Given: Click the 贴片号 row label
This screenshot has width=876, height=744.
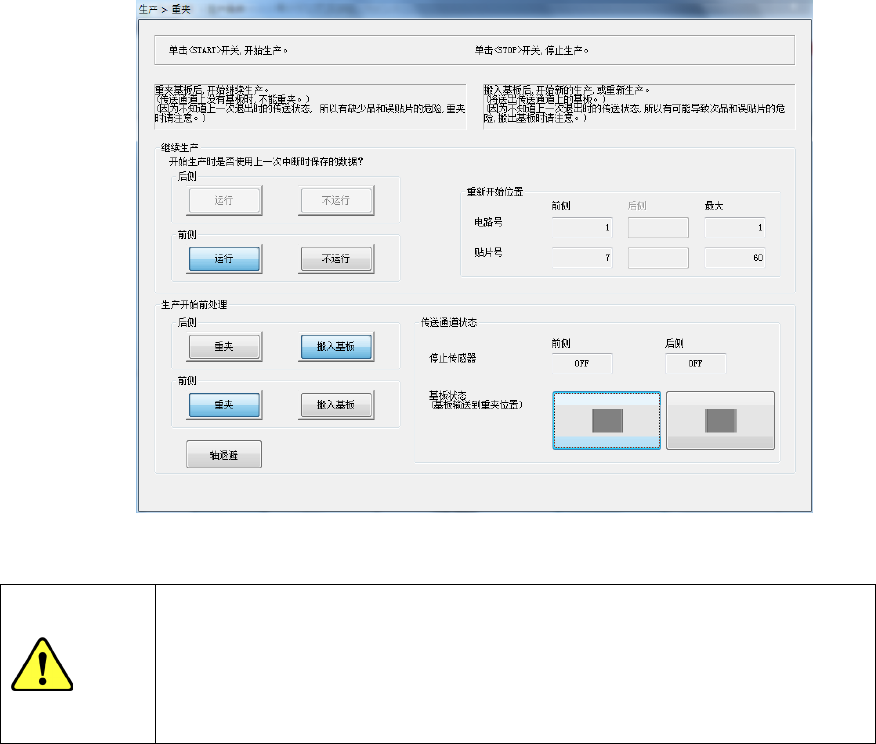Looking at the screenshot, I should [x=488, y=252].
